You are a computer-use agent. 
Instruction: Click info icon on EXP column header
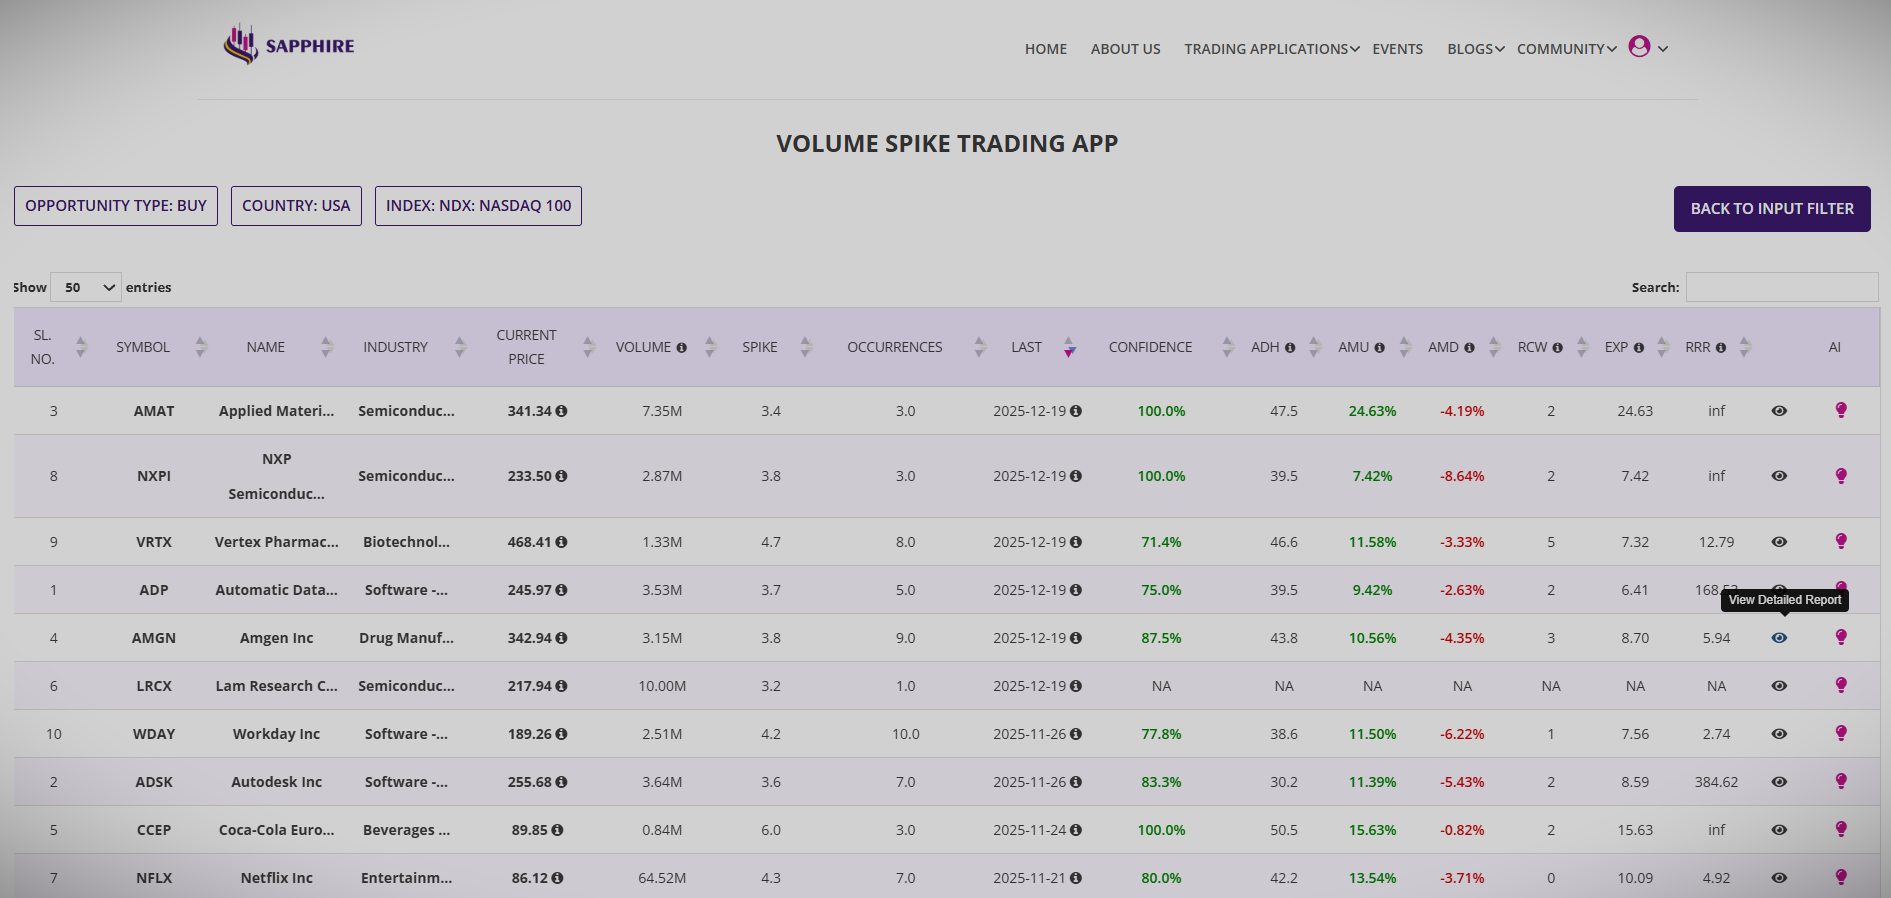click(1638, 348)
